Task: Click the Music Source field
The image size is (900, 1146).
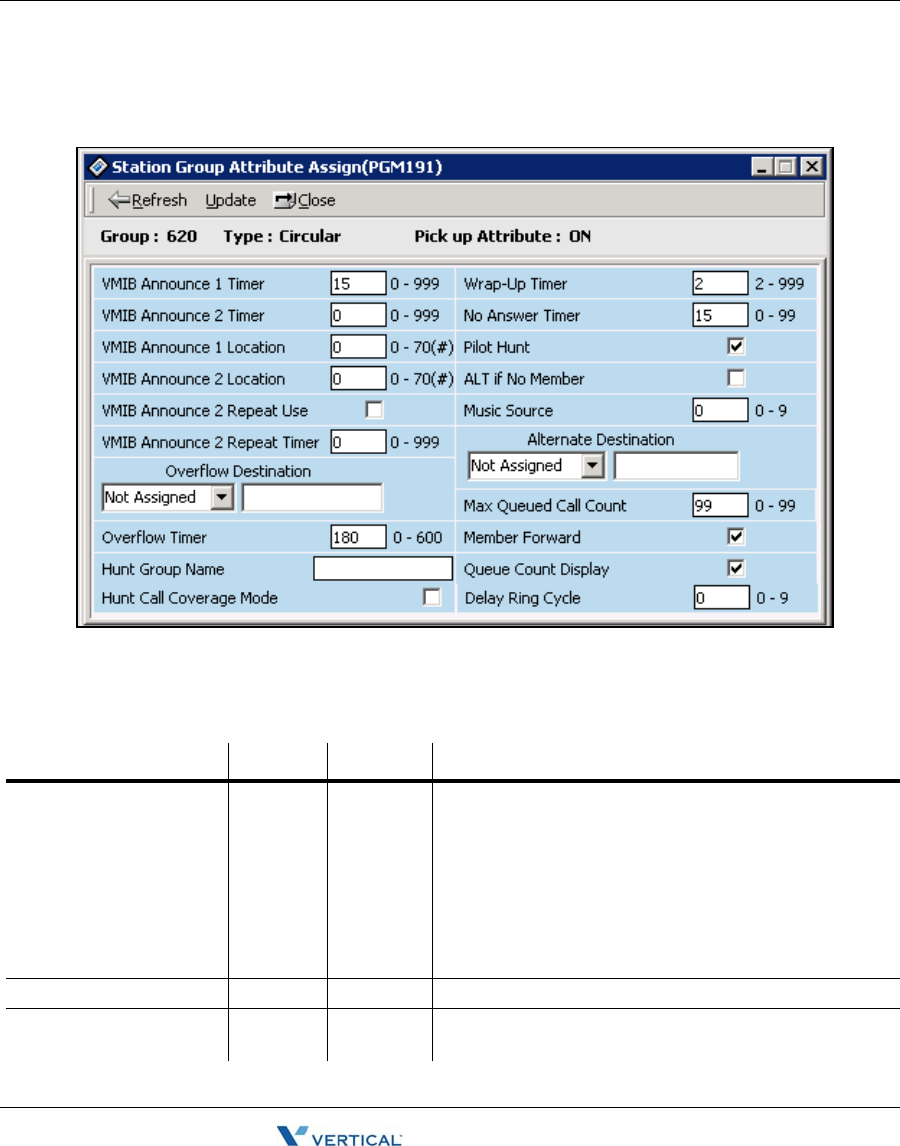Action: [720, 410]
